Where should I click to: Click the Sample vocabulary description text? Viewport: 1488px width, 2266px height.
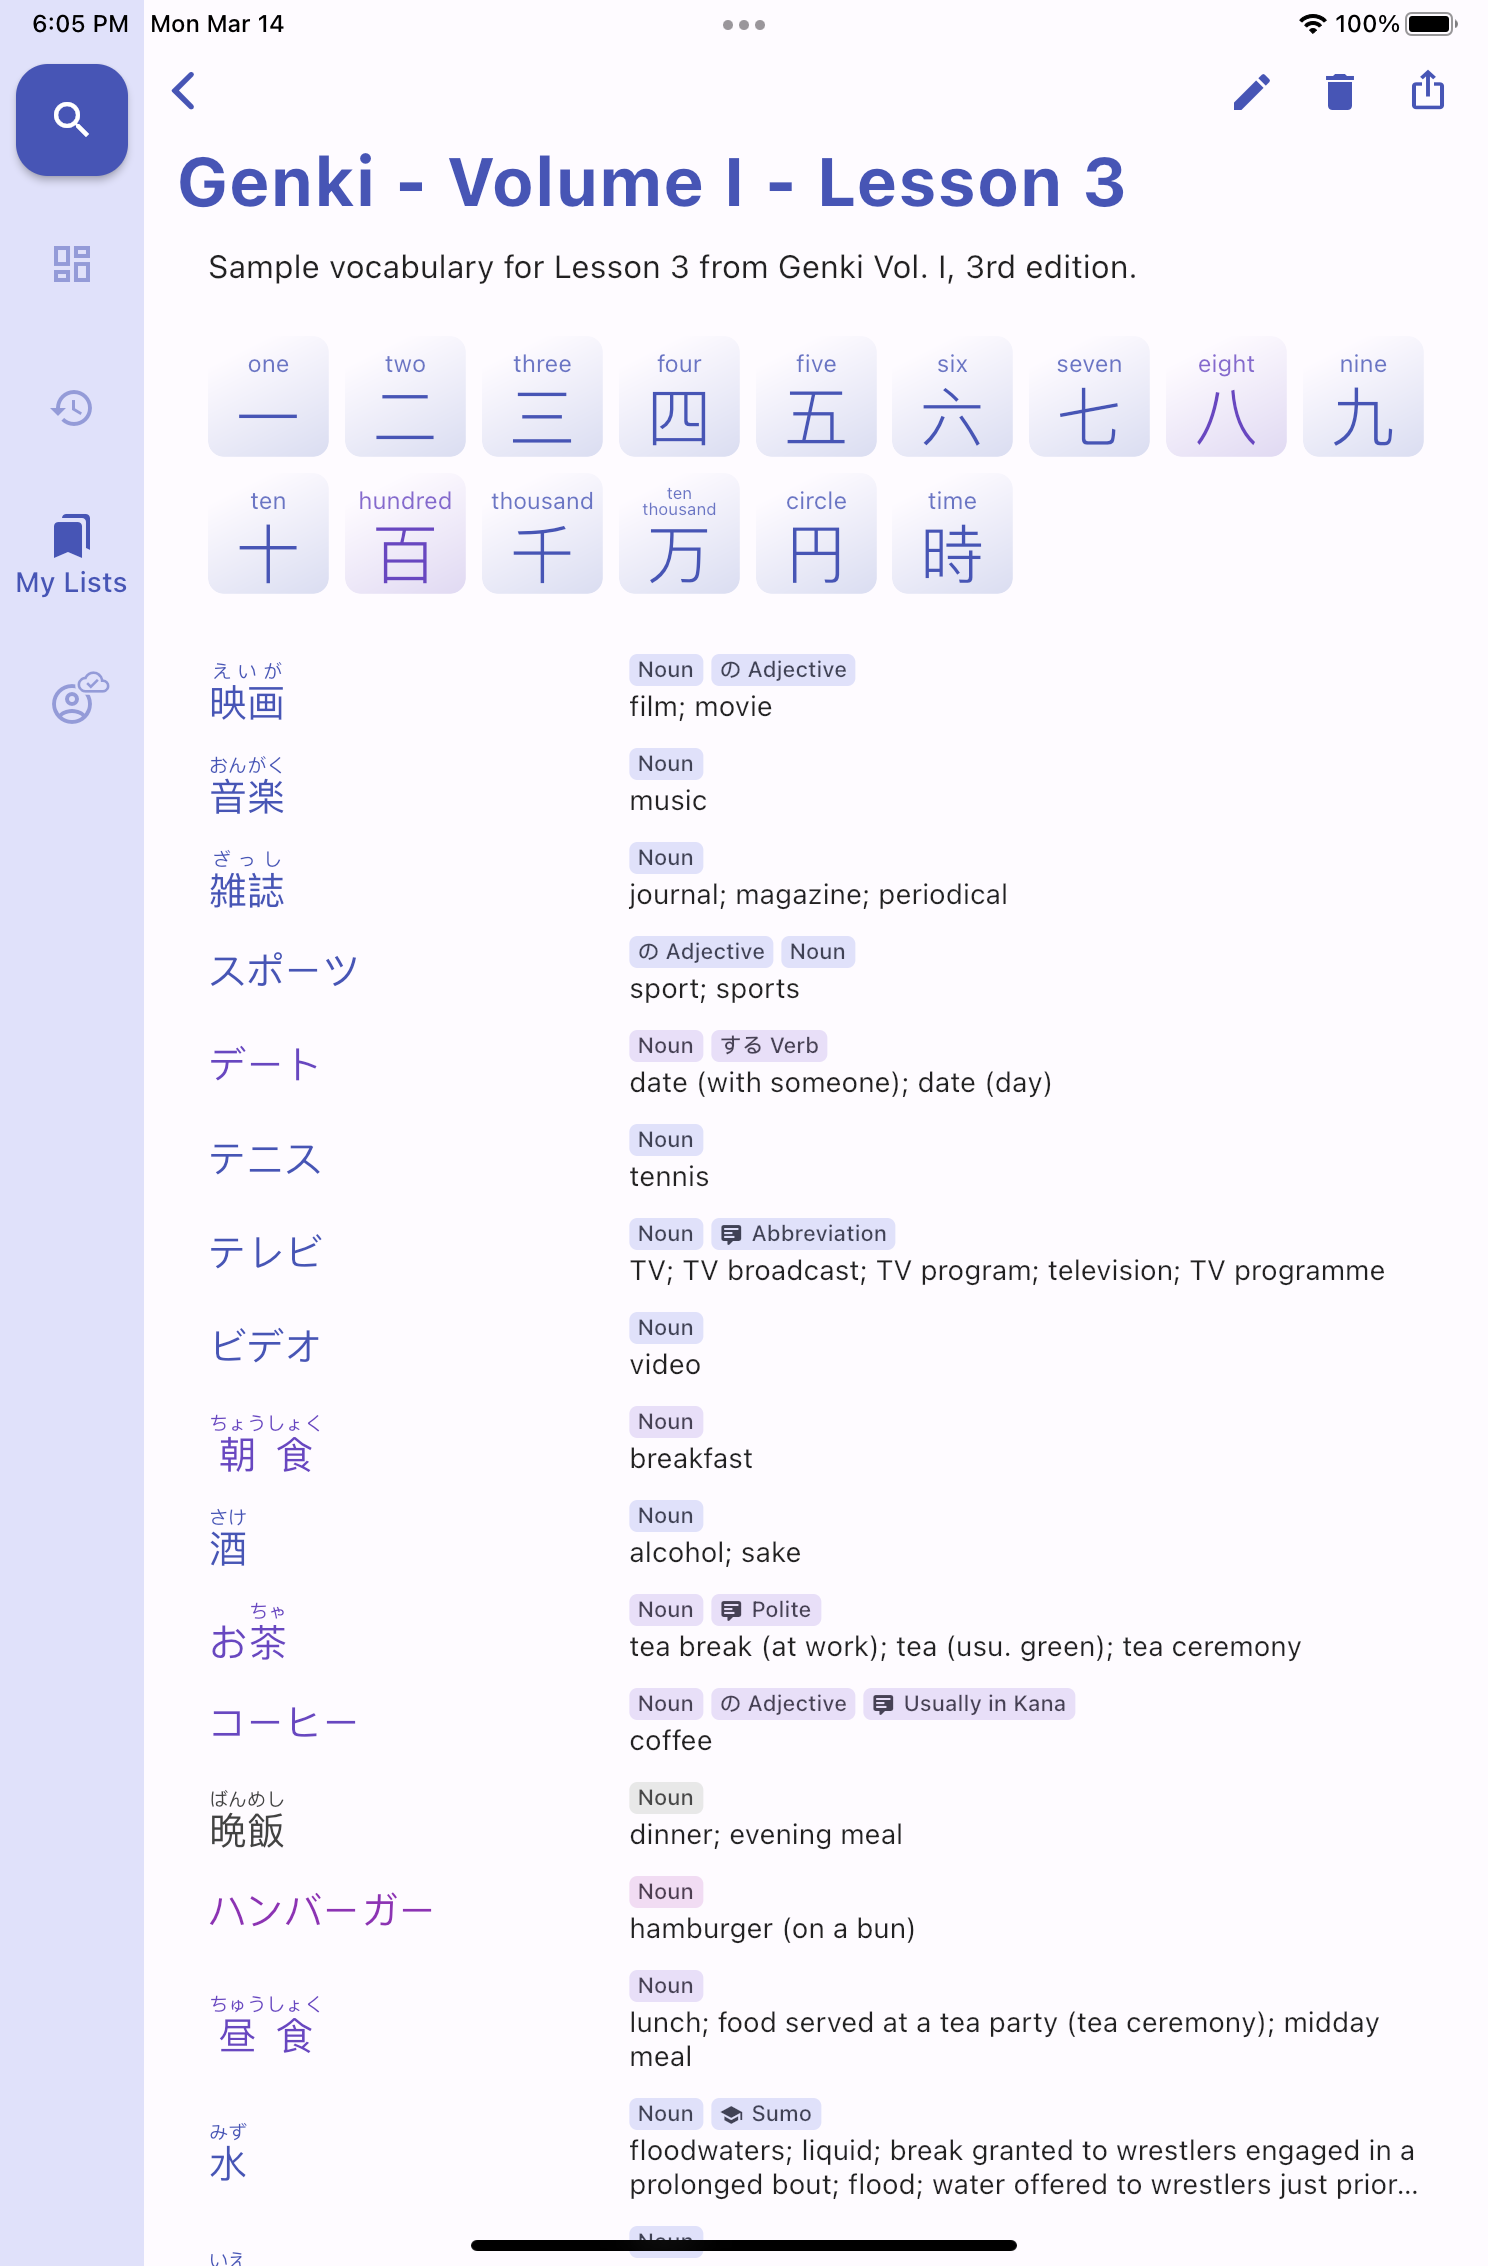(x=672, y=268)
